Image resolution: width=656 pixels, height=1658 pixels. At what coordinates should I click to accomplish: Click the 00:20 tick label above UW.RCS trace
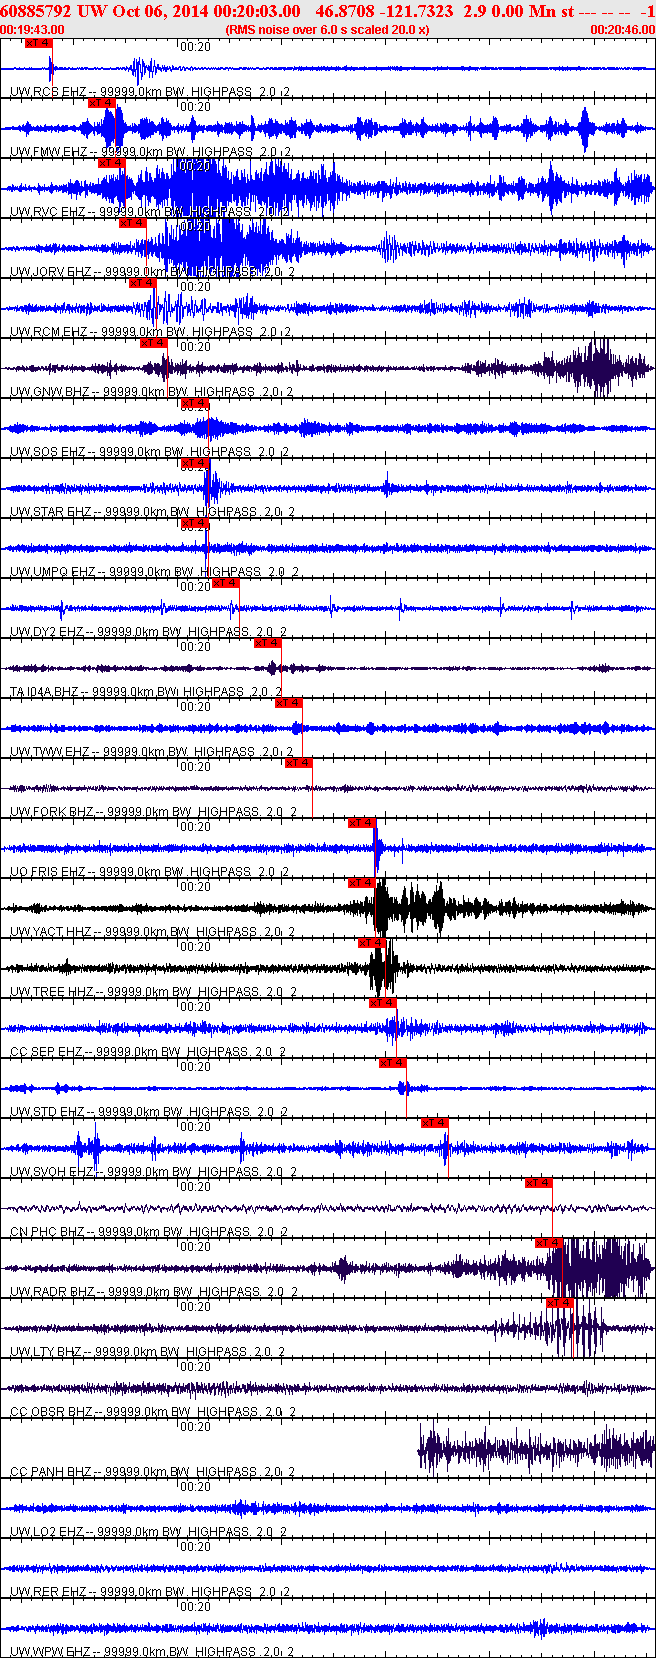196,47
